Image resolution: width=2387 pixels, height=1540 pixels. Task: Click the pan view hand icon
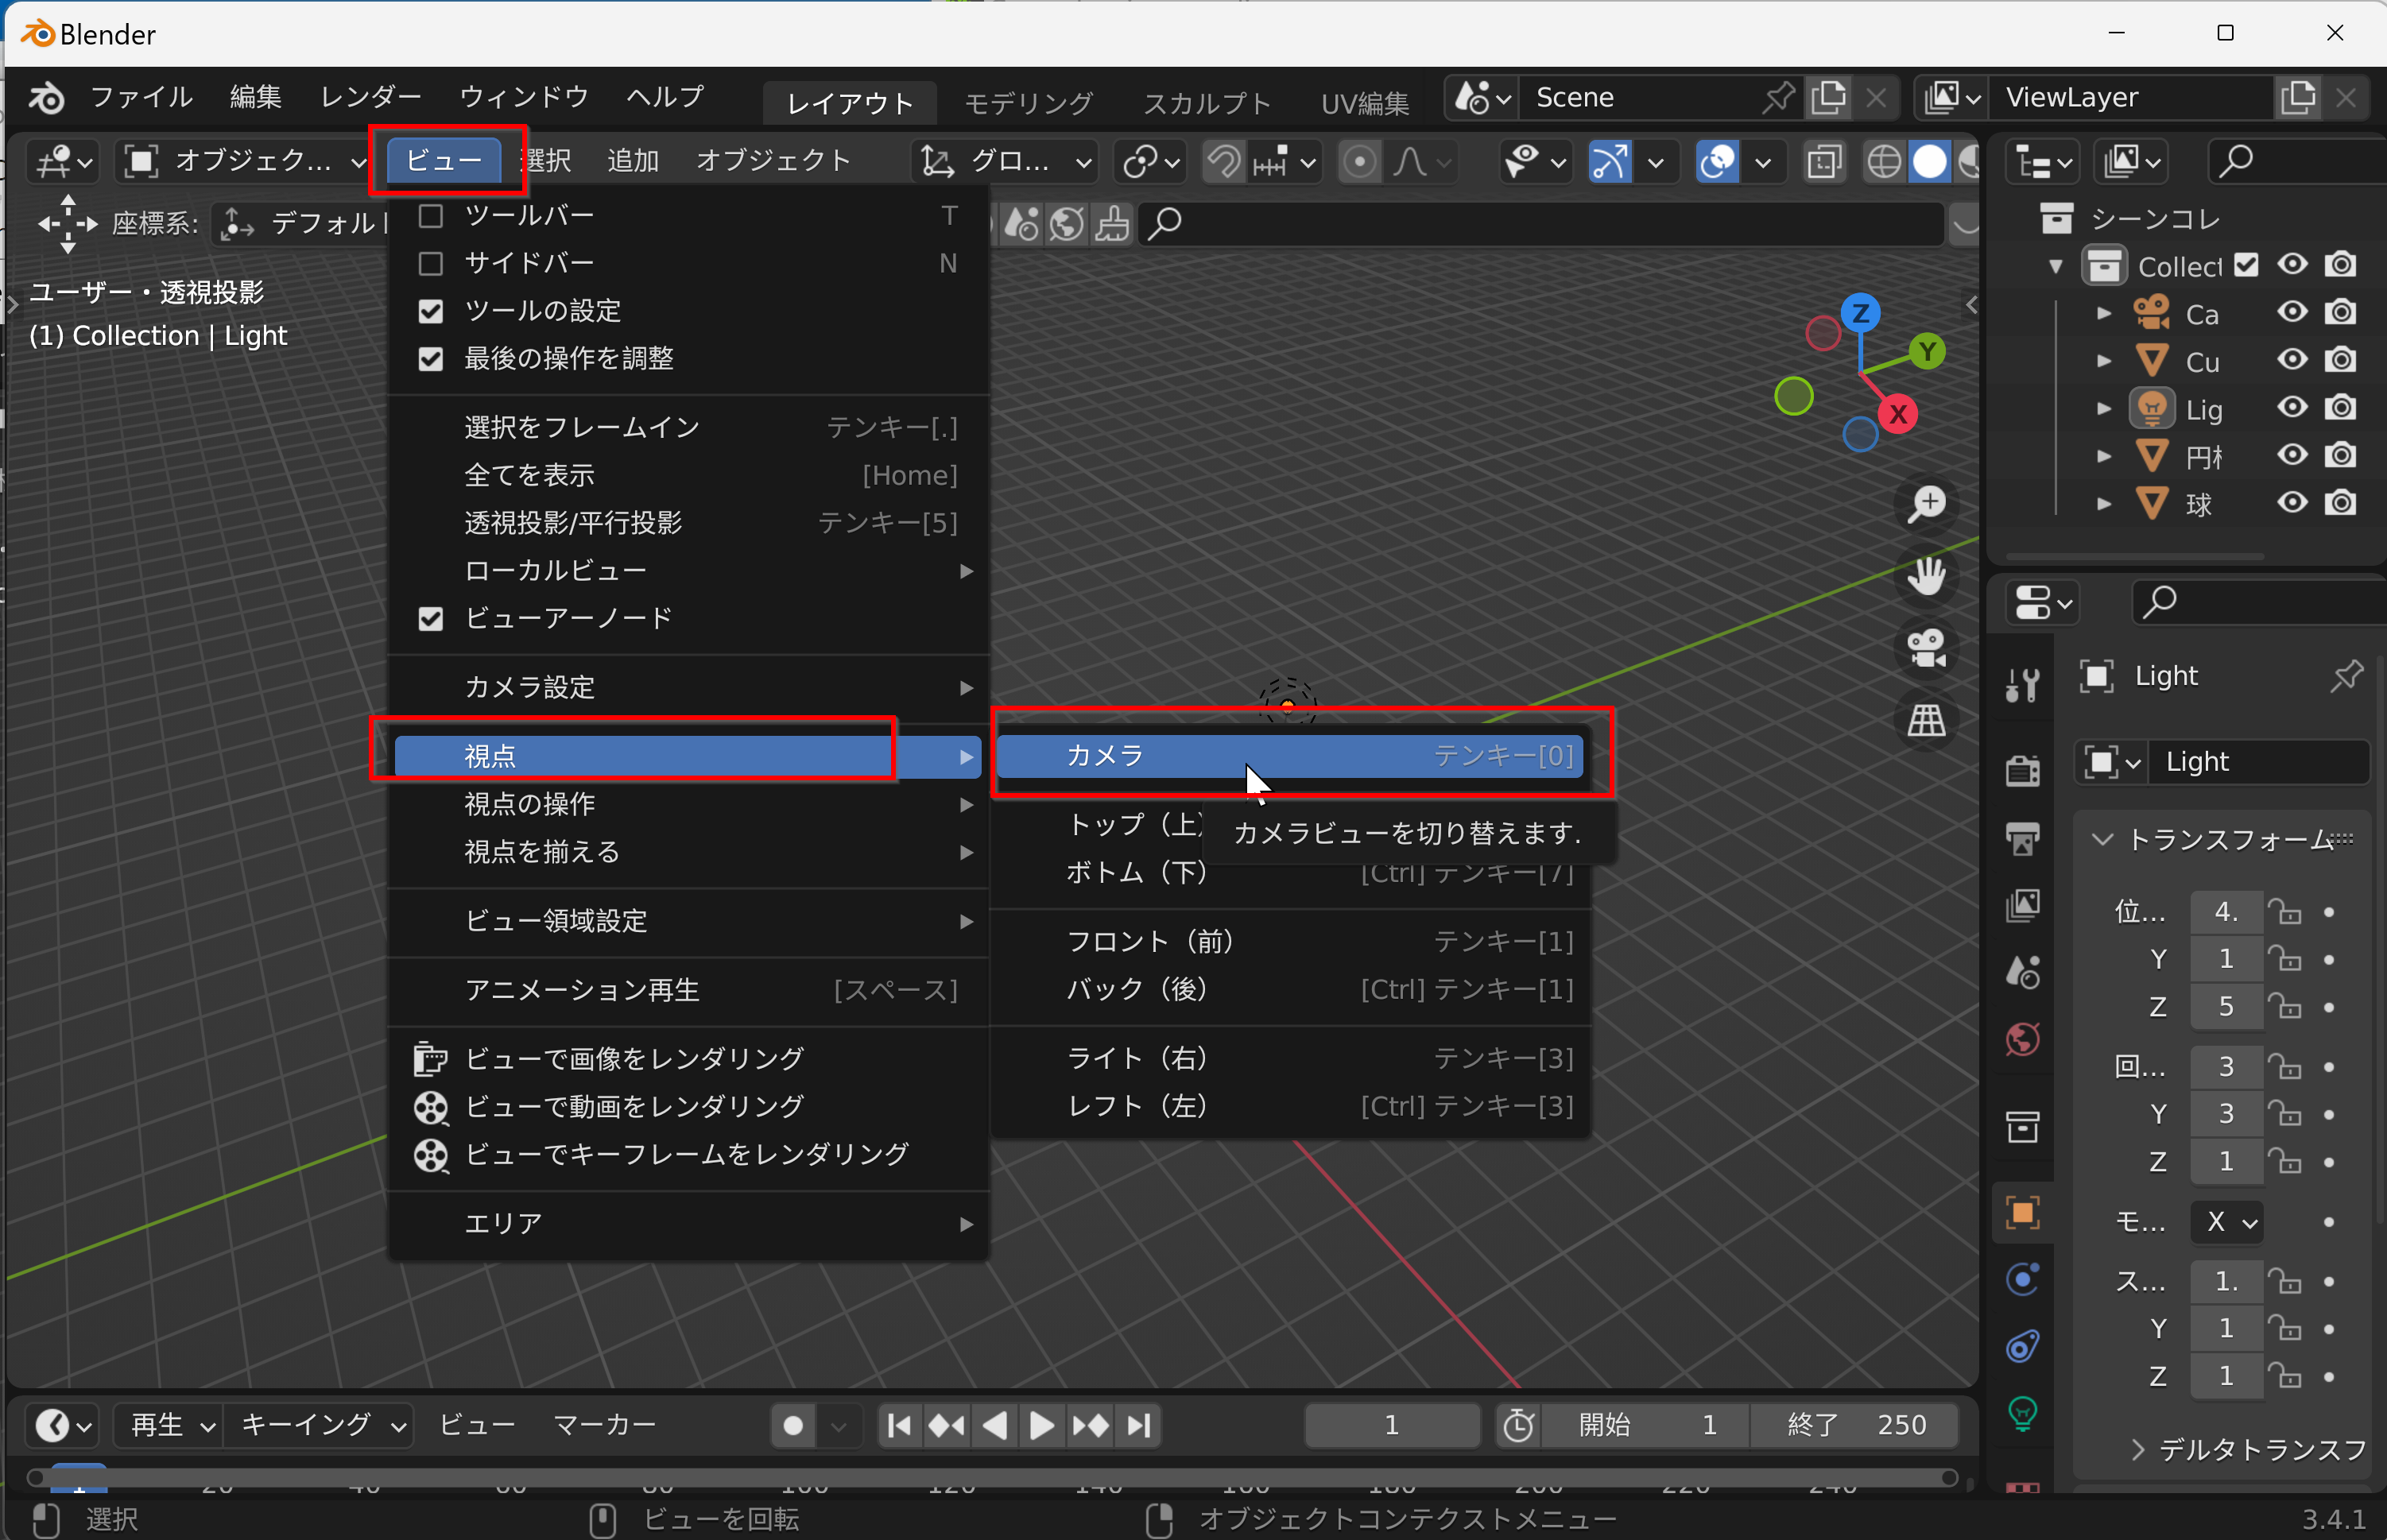click(1926, 577)
